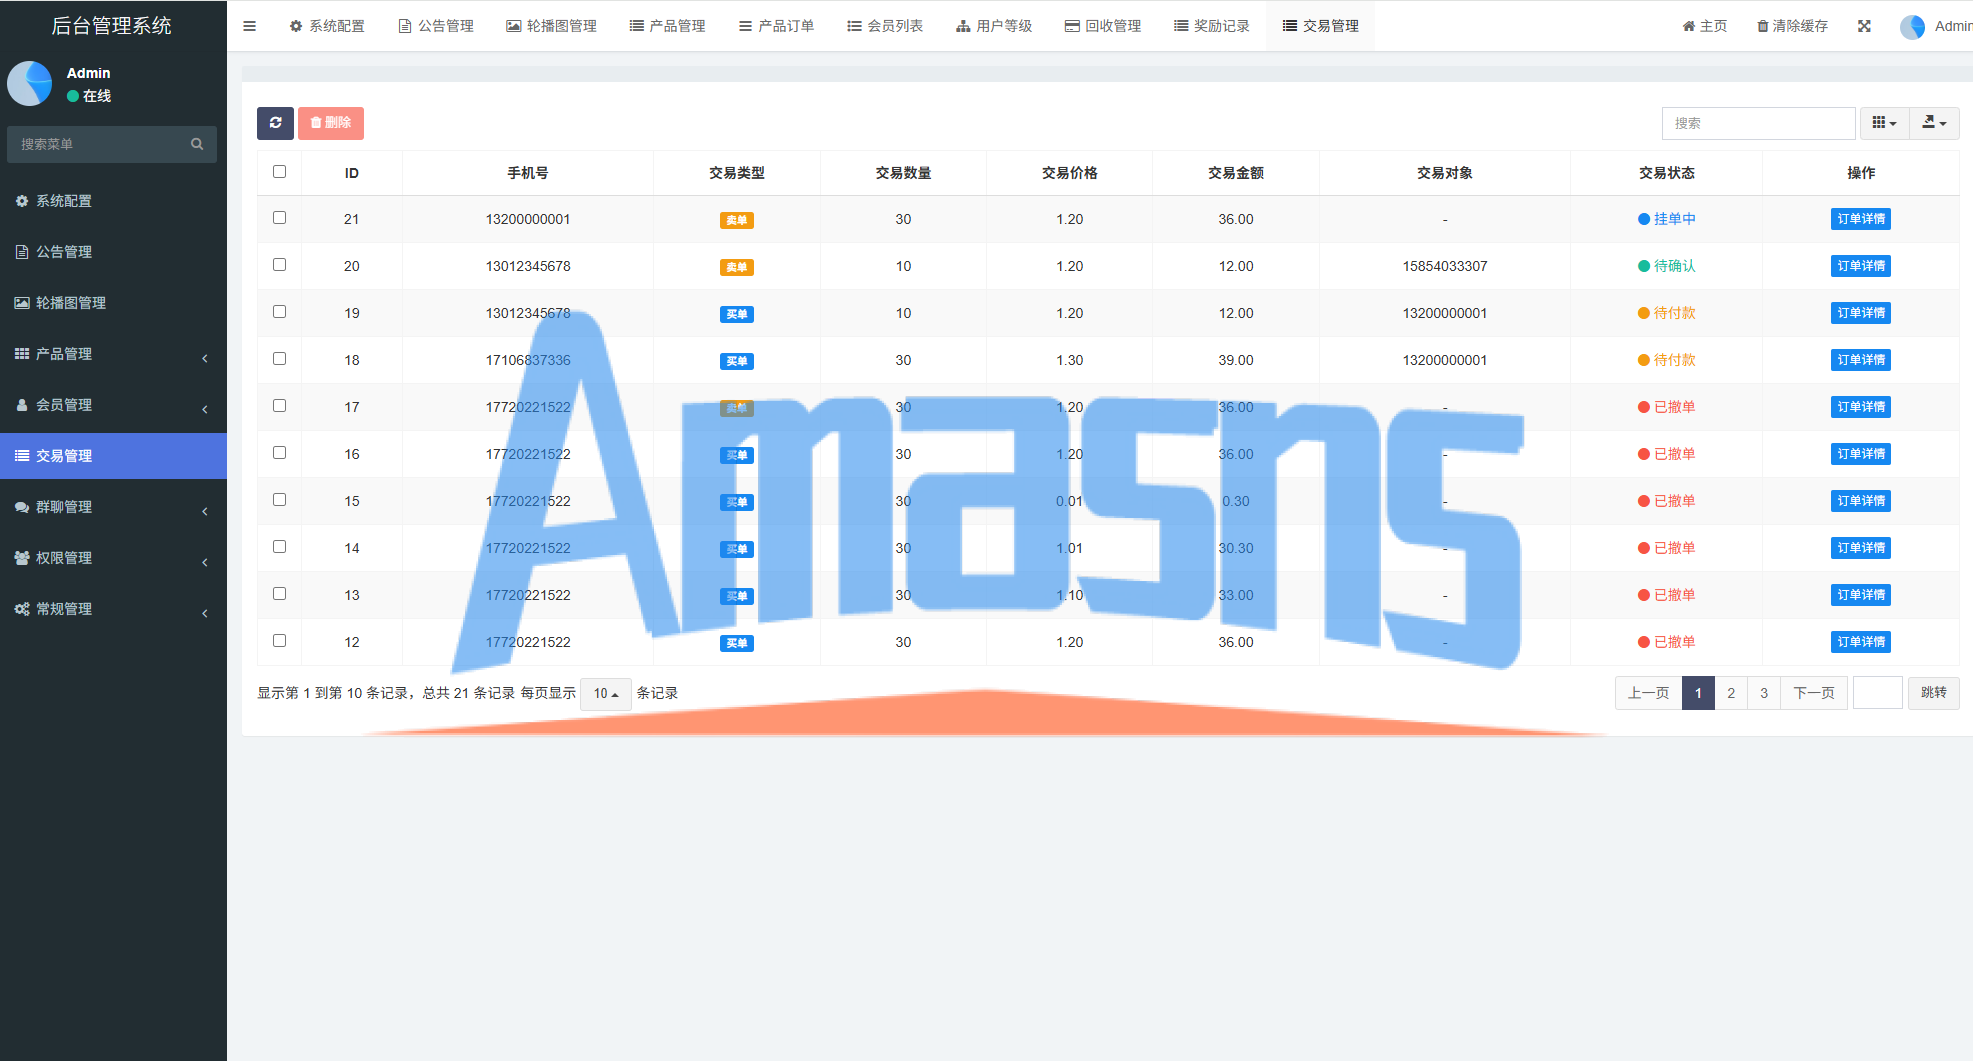Image resolution: width=1973 pixels, height=1061 pixels.
Task: Tick the checkbox for row ID 18
Action: (279, 359)
